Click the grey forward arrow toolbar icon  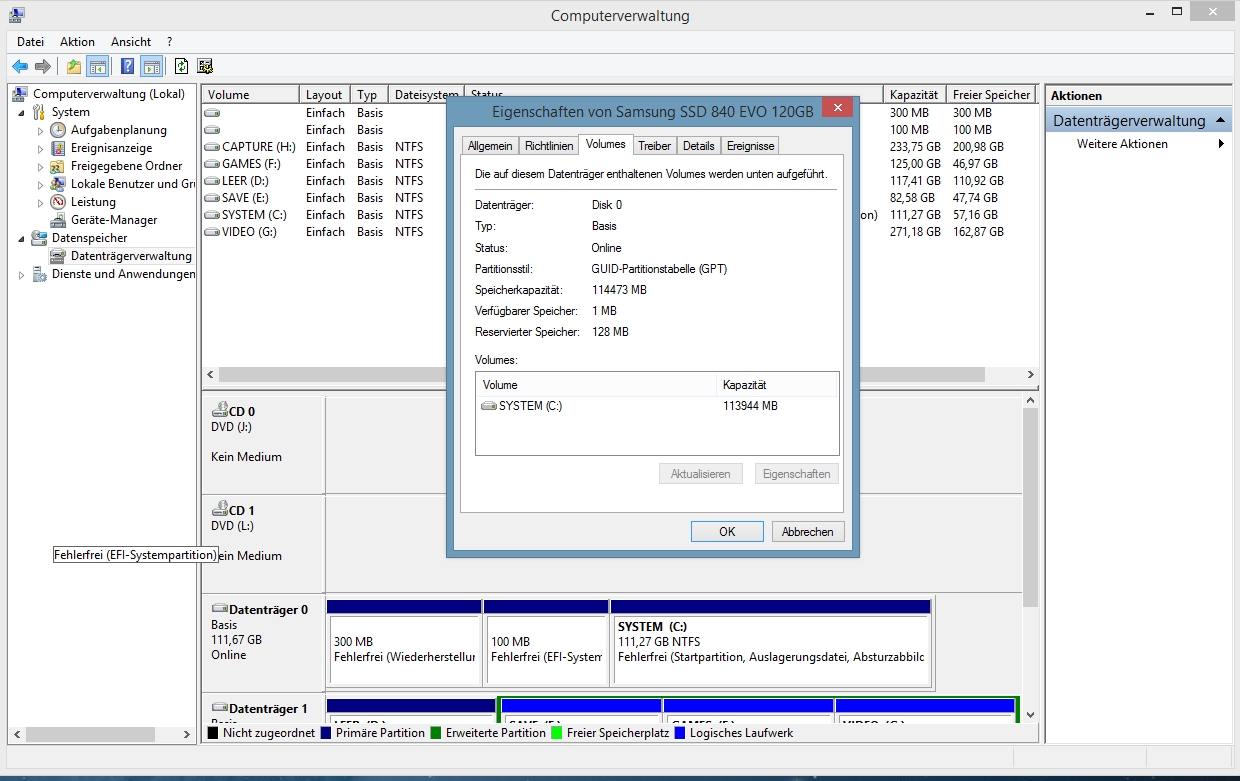42,67
